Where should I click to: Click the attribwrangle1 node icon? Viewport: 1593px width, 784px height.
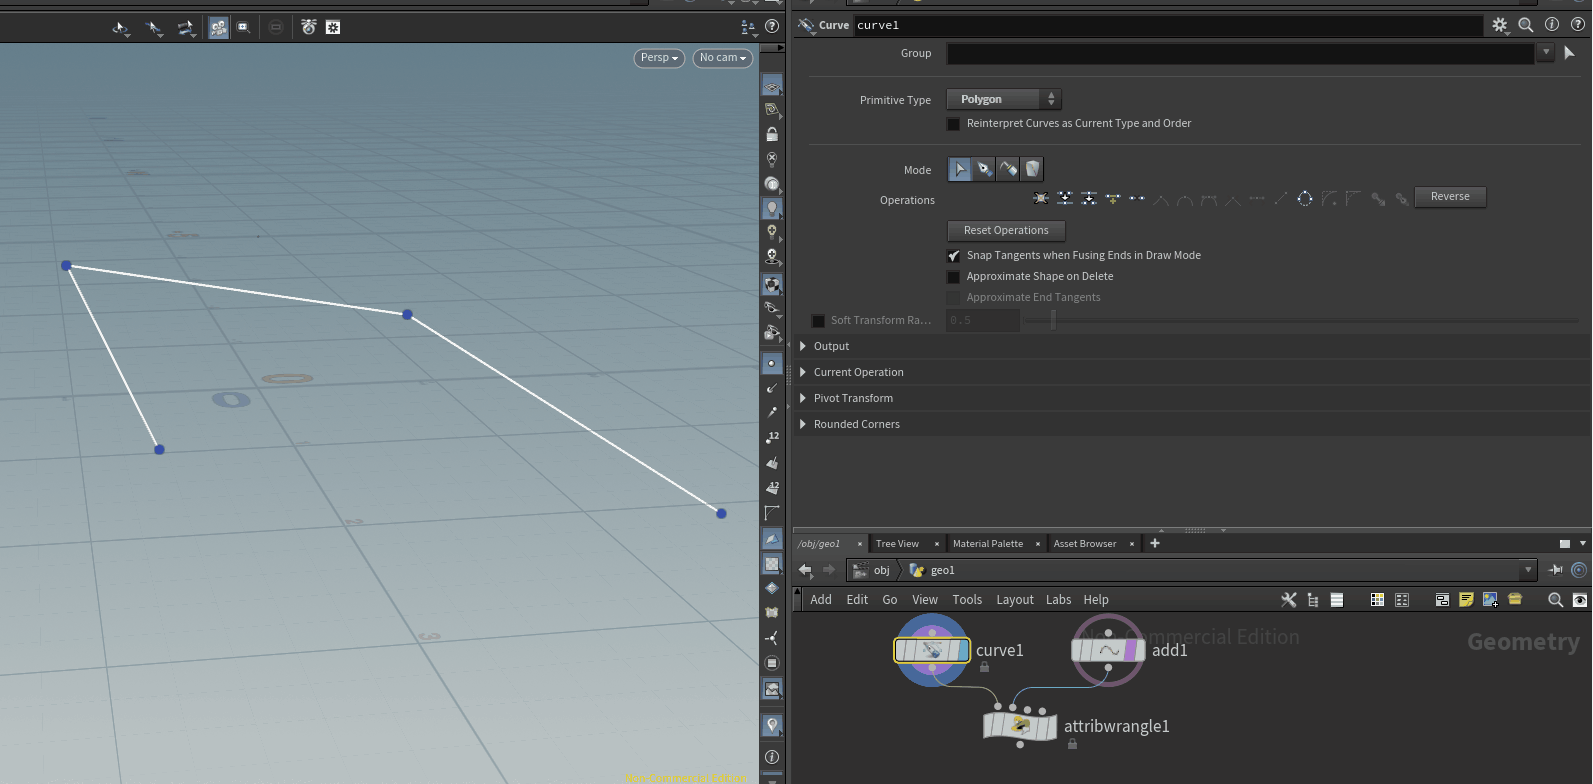(1019, 726)
